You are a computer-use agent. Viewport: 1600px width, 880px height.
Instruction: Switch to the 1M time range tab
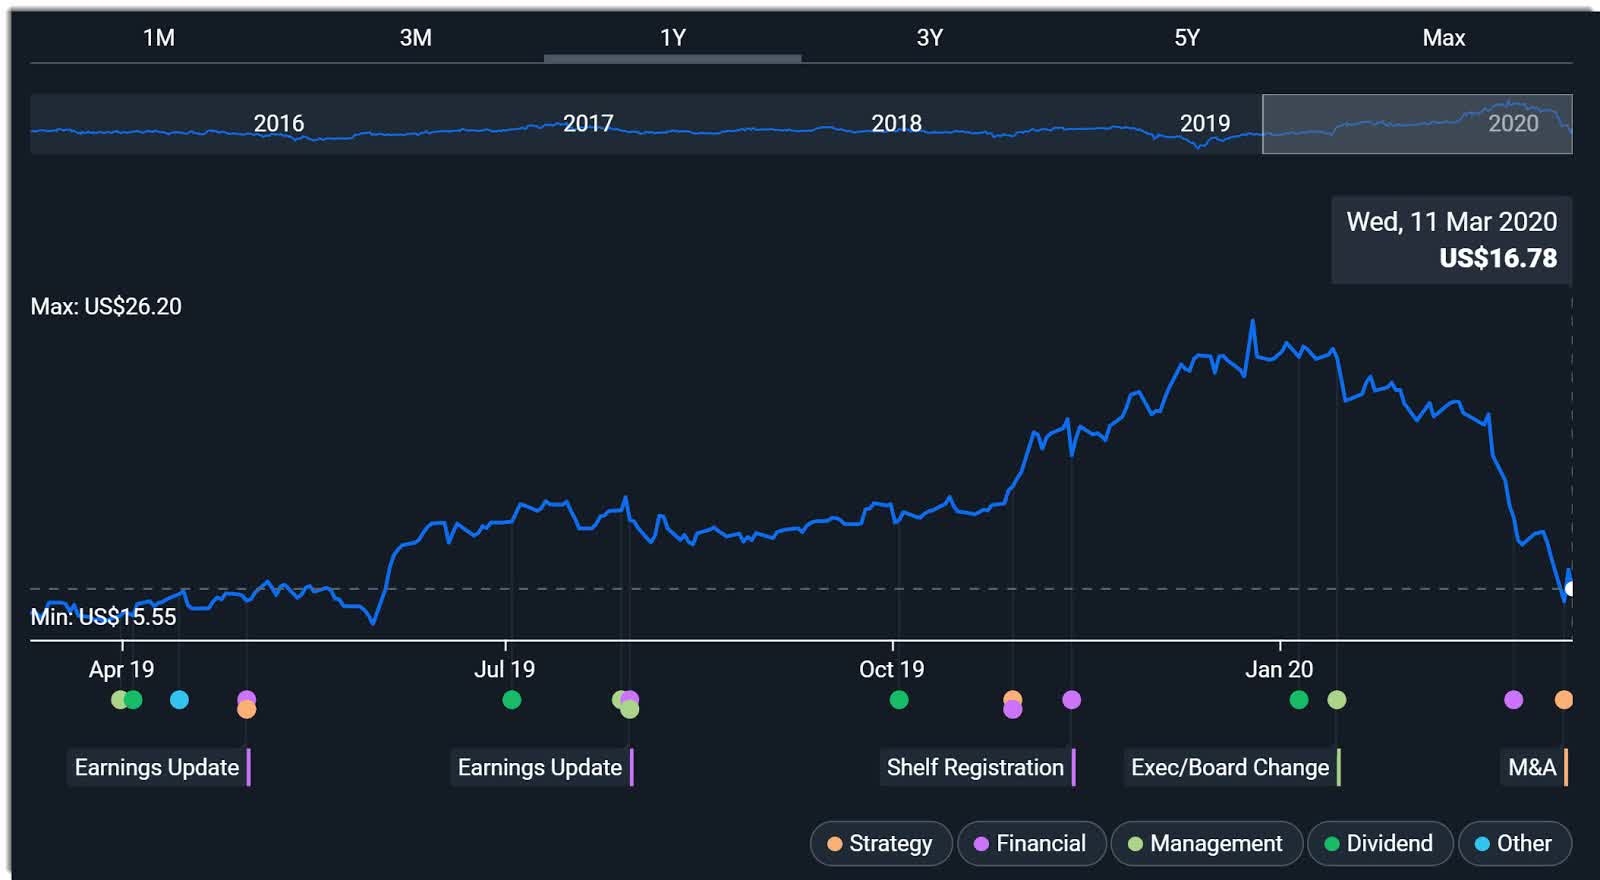(x=159, y=38)
